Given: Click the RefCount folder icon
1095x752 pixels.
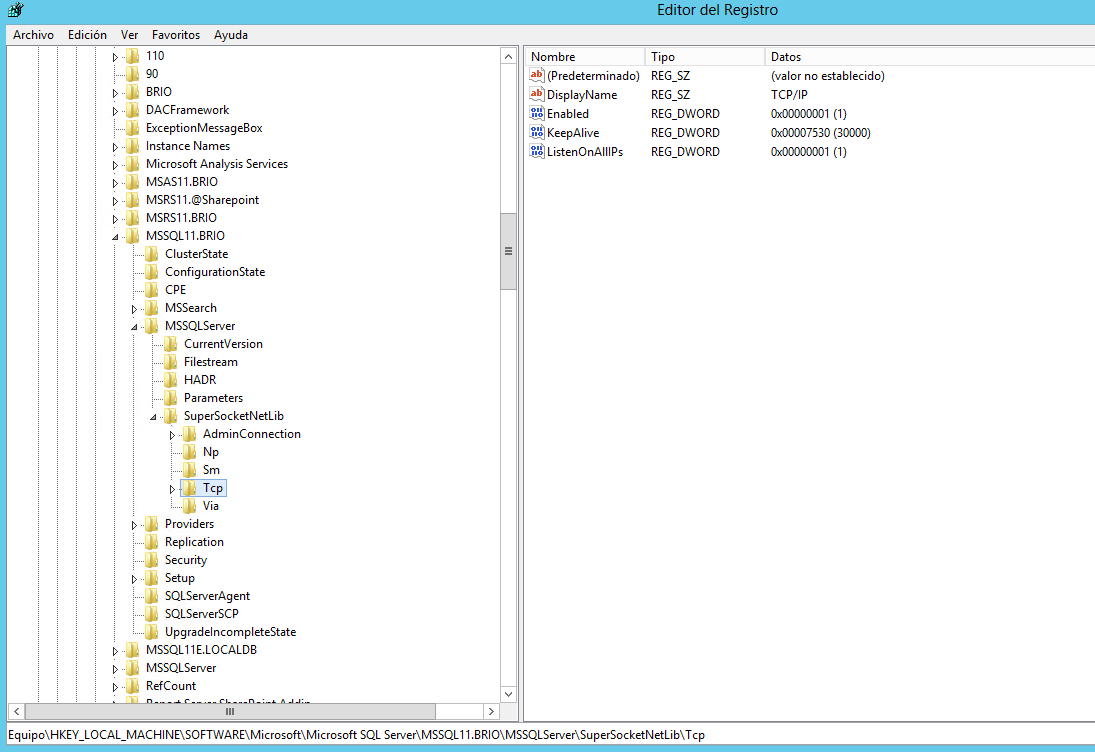Looking at the screenshot, I should pyautogui.click(x=133, y=686).
